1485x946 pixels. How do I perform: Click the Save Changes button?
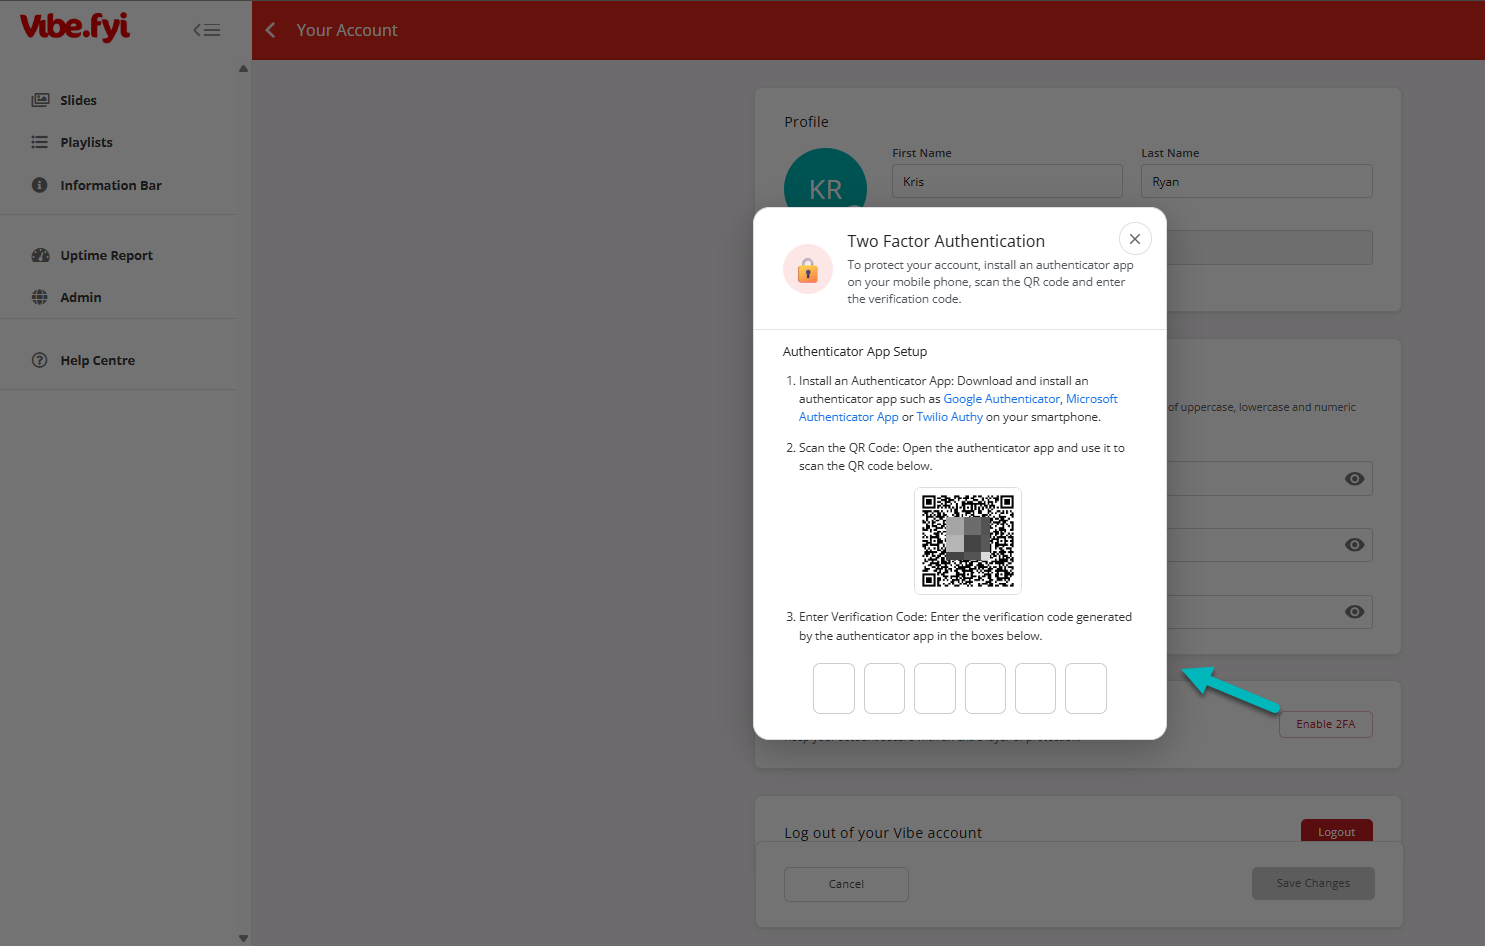[x=1313, y=883]
